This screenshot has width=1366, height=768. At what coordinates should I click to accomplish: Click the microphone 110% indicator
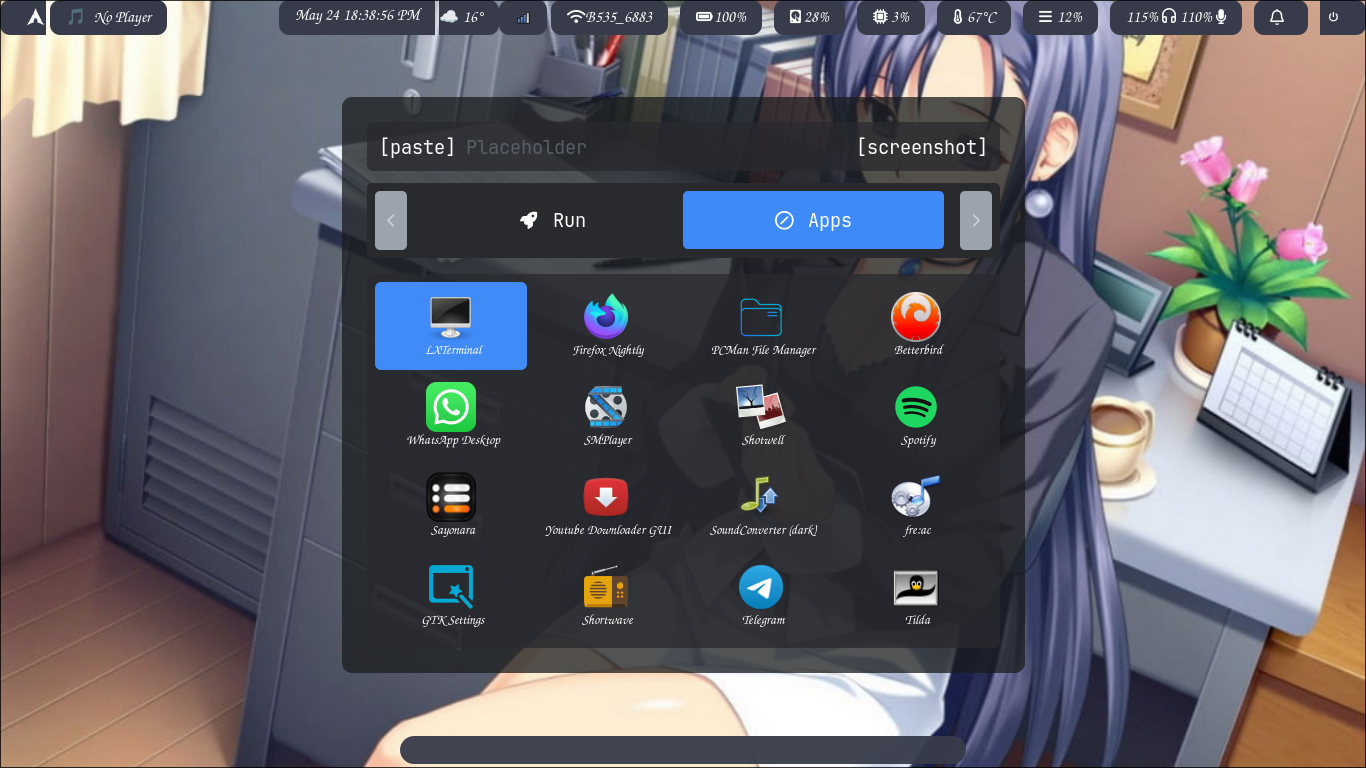1204,17
